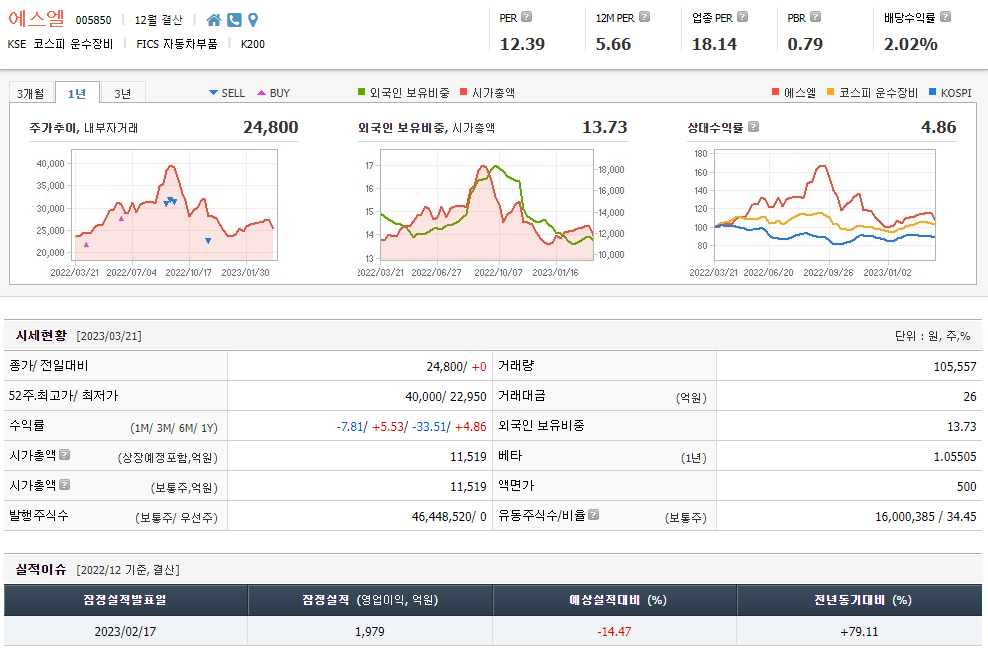Click the 외국인 보유비중 ownership chart
988x657 pixels.
tap(487, 205)
